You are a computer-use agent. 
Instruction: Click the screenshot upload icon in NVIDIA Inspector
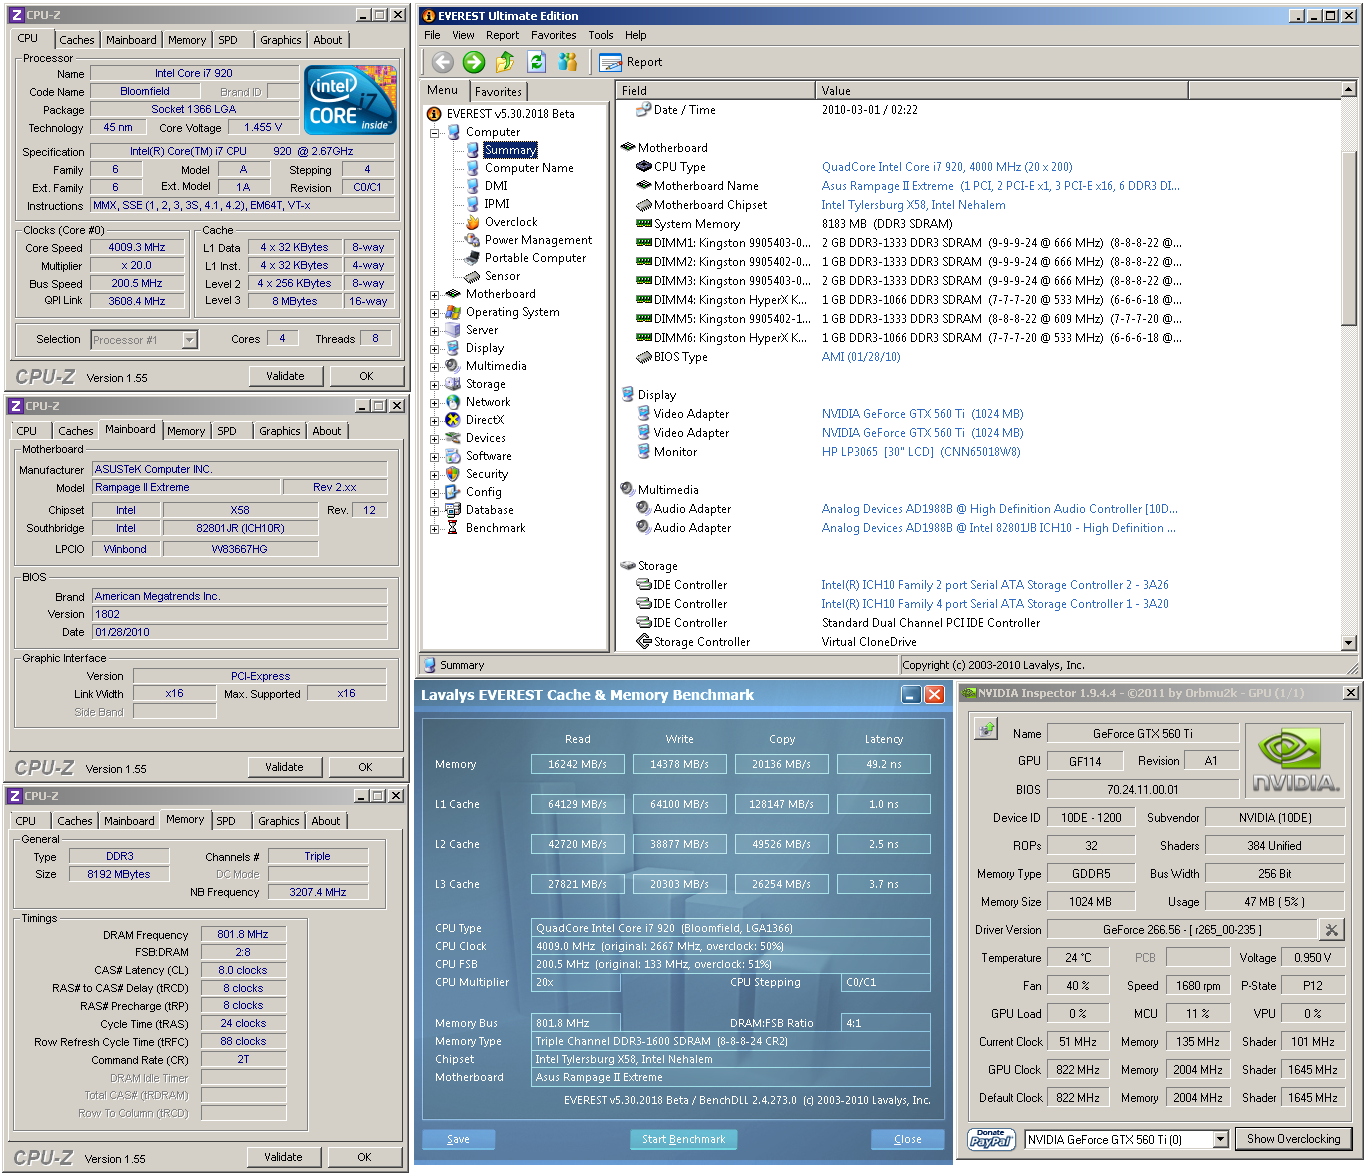point(986,729)
